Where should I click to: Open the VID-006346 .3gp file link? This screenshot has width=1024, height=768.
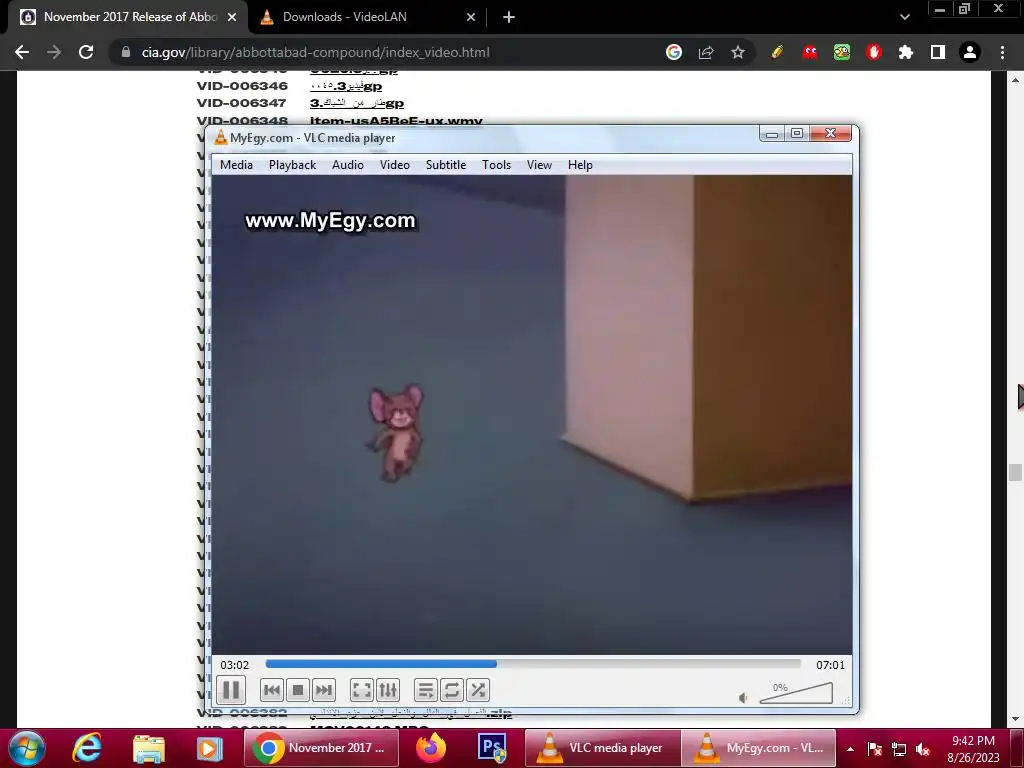click(x=345, y=86)
